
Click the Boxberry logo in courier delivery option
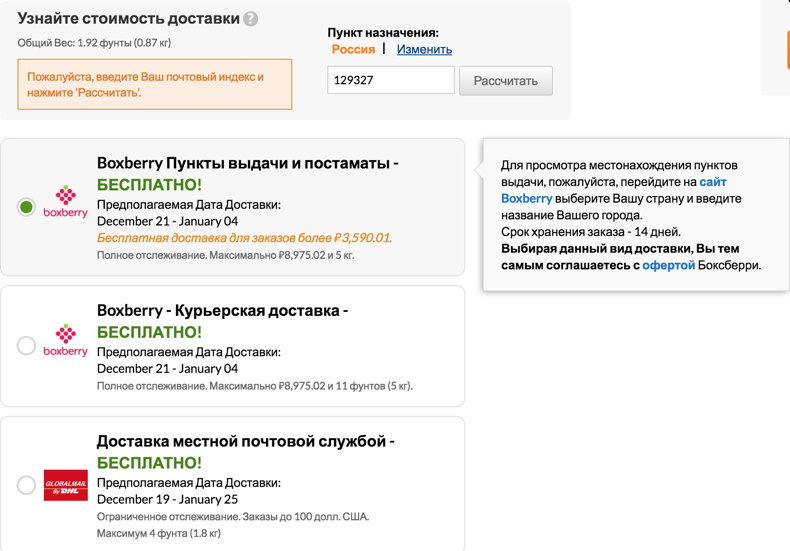pos(65,340)
